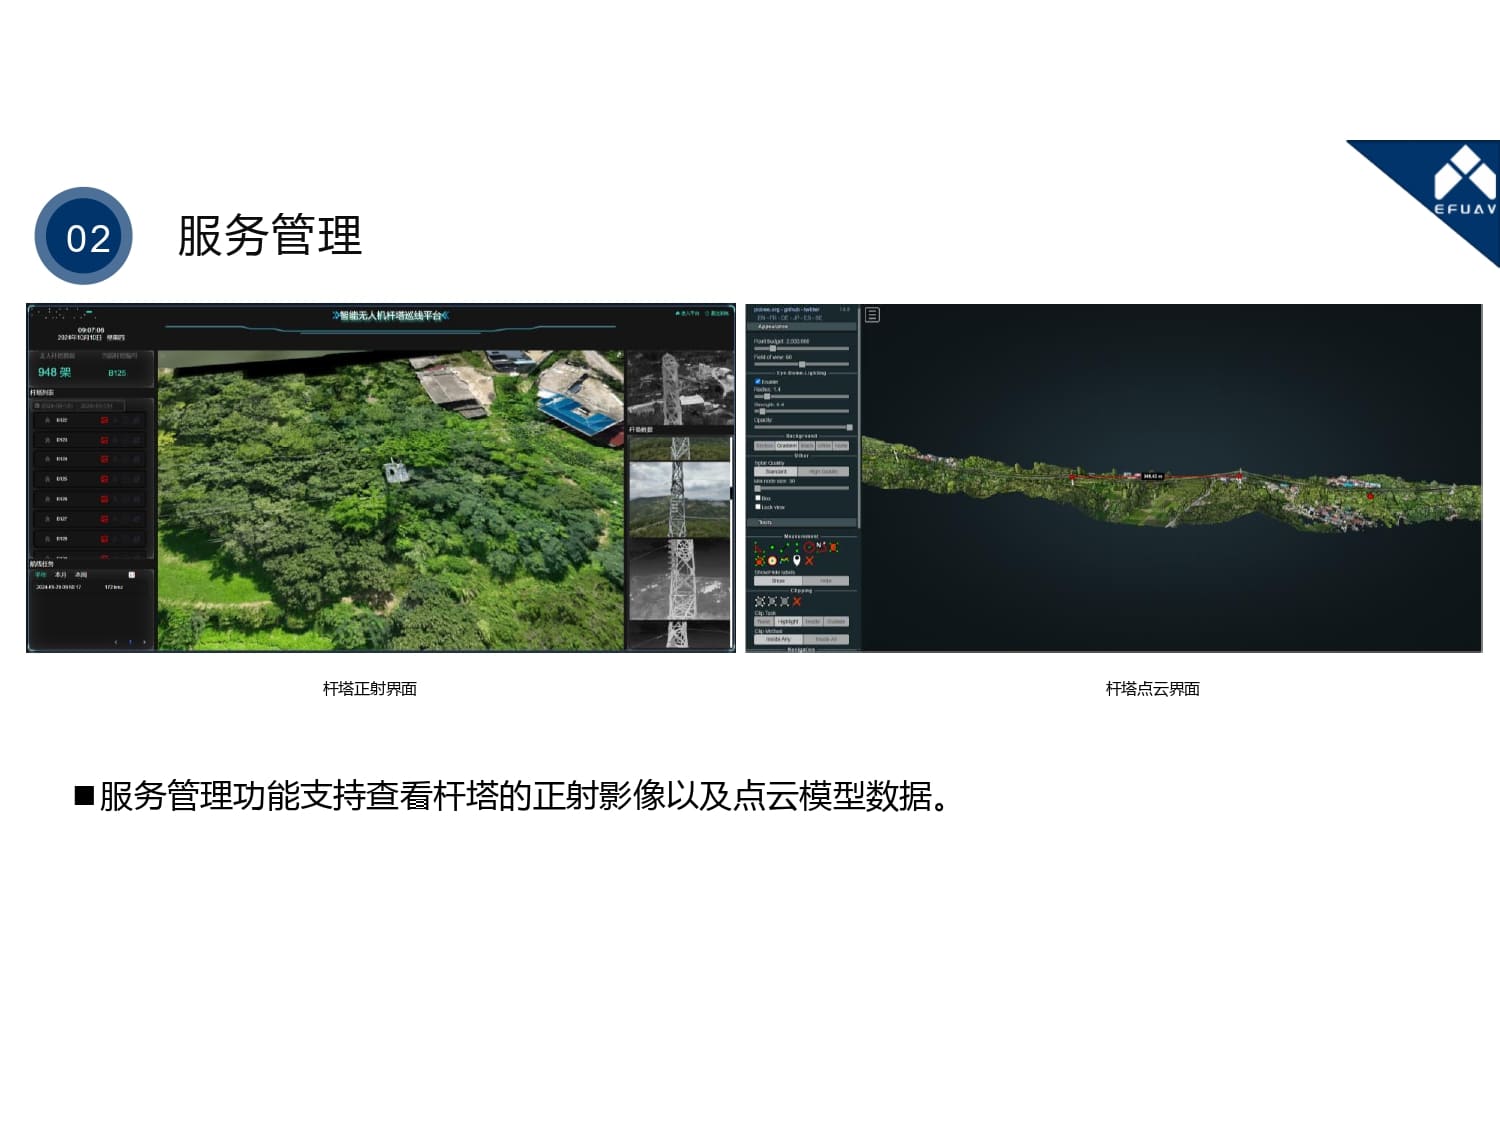Click red icon in B122 tower row

point(104,420)
